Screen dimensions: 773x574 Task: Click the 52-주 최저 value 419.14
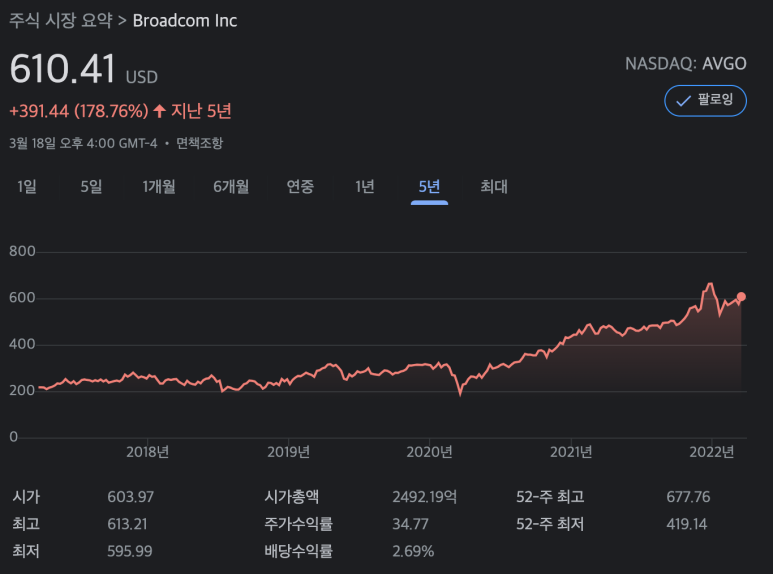[x=687, y=524]
